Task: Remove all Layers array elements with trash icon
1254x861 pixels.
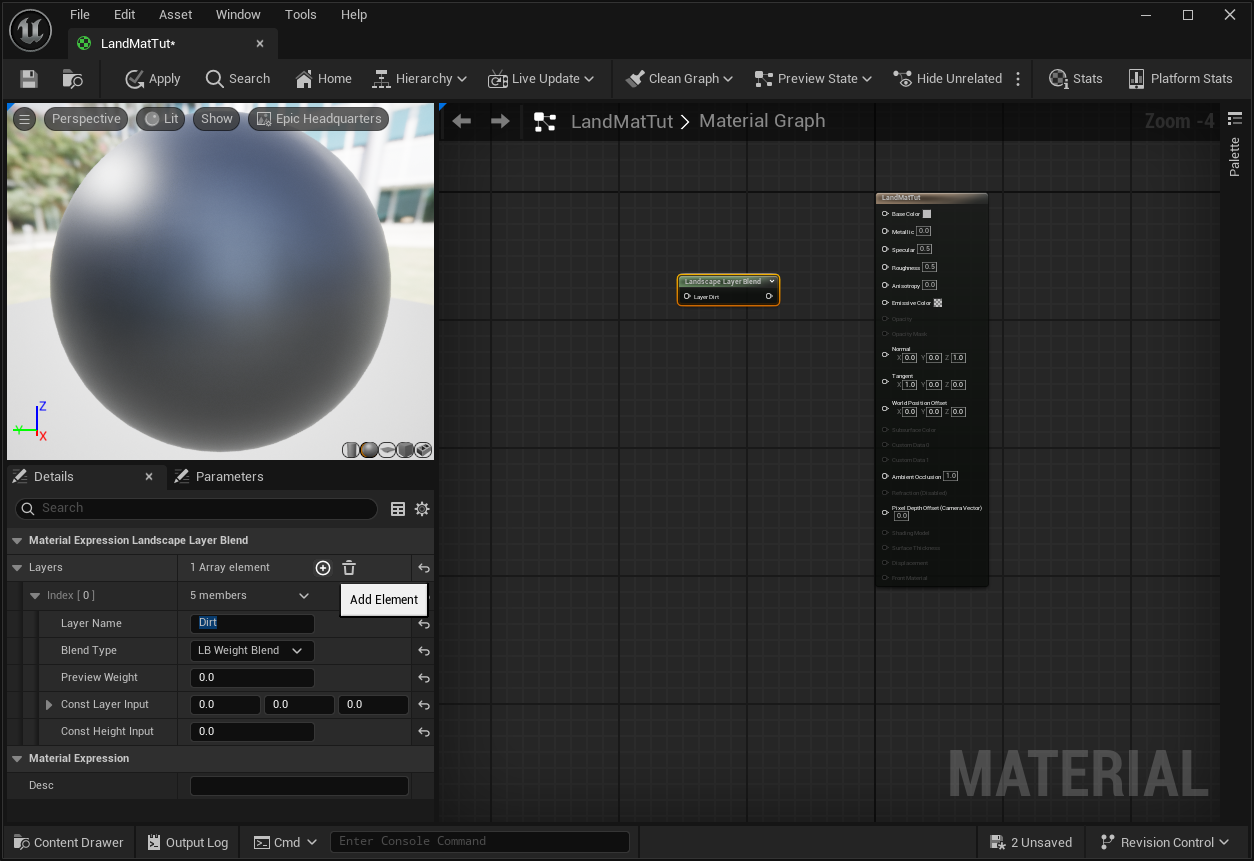Action: tap(349, 568)
